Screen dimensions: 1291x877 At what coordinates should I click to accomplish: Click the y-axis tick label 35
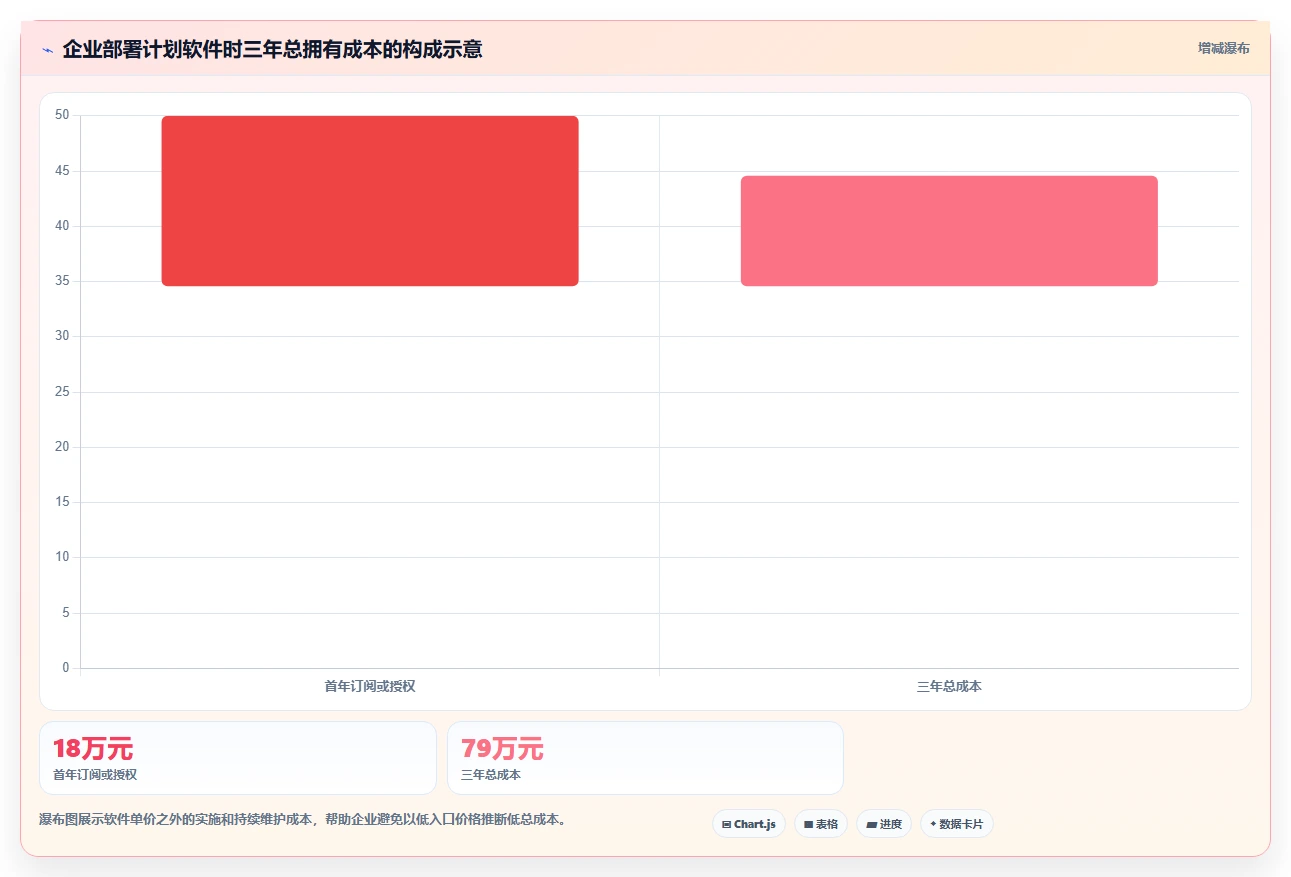[x=62, y=281]
